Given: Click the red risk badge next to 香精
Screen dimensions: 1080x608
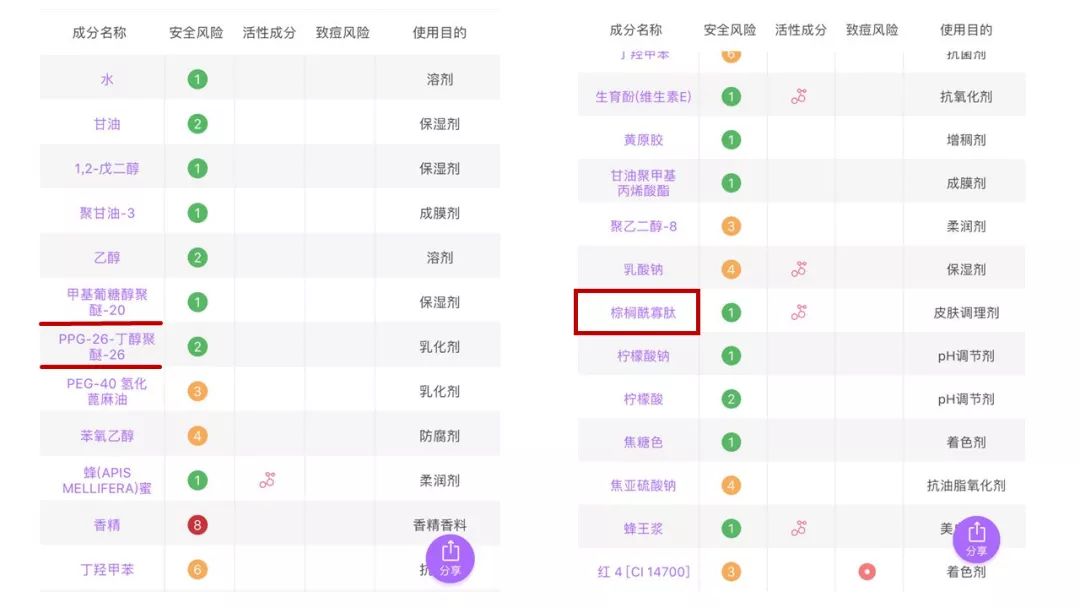Looking at the screenshot, I should [196, 524].
